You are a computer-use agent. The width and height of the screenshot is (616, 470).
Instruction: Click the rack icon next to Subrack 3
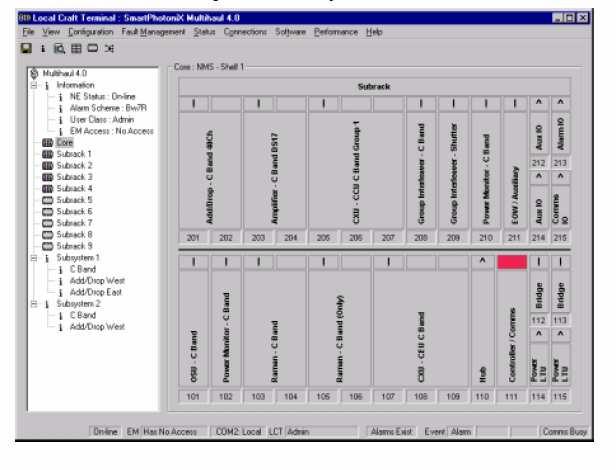48,177
